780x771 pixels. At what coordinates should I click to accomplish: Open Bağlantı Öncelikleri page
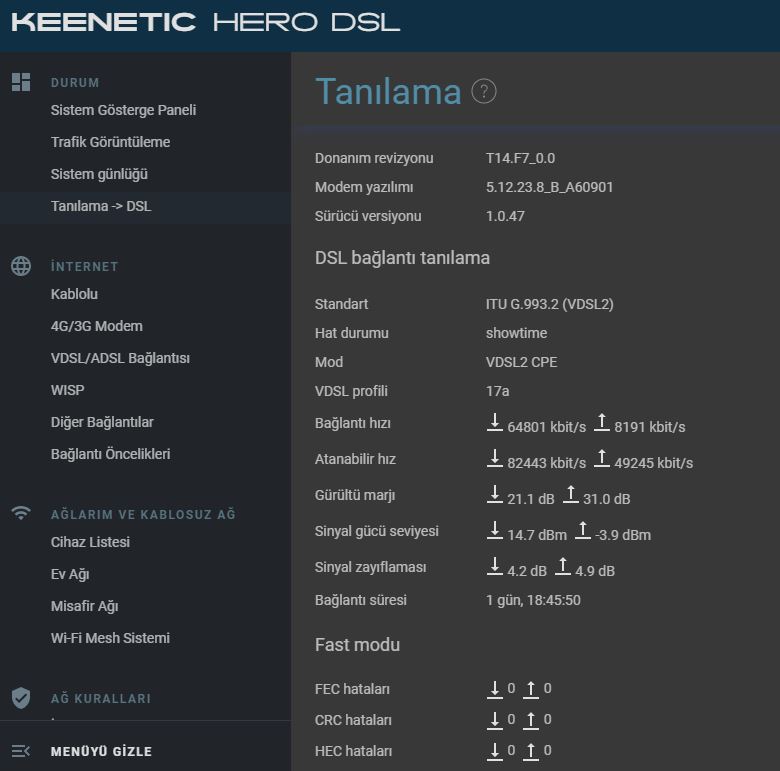coord(110,454)
